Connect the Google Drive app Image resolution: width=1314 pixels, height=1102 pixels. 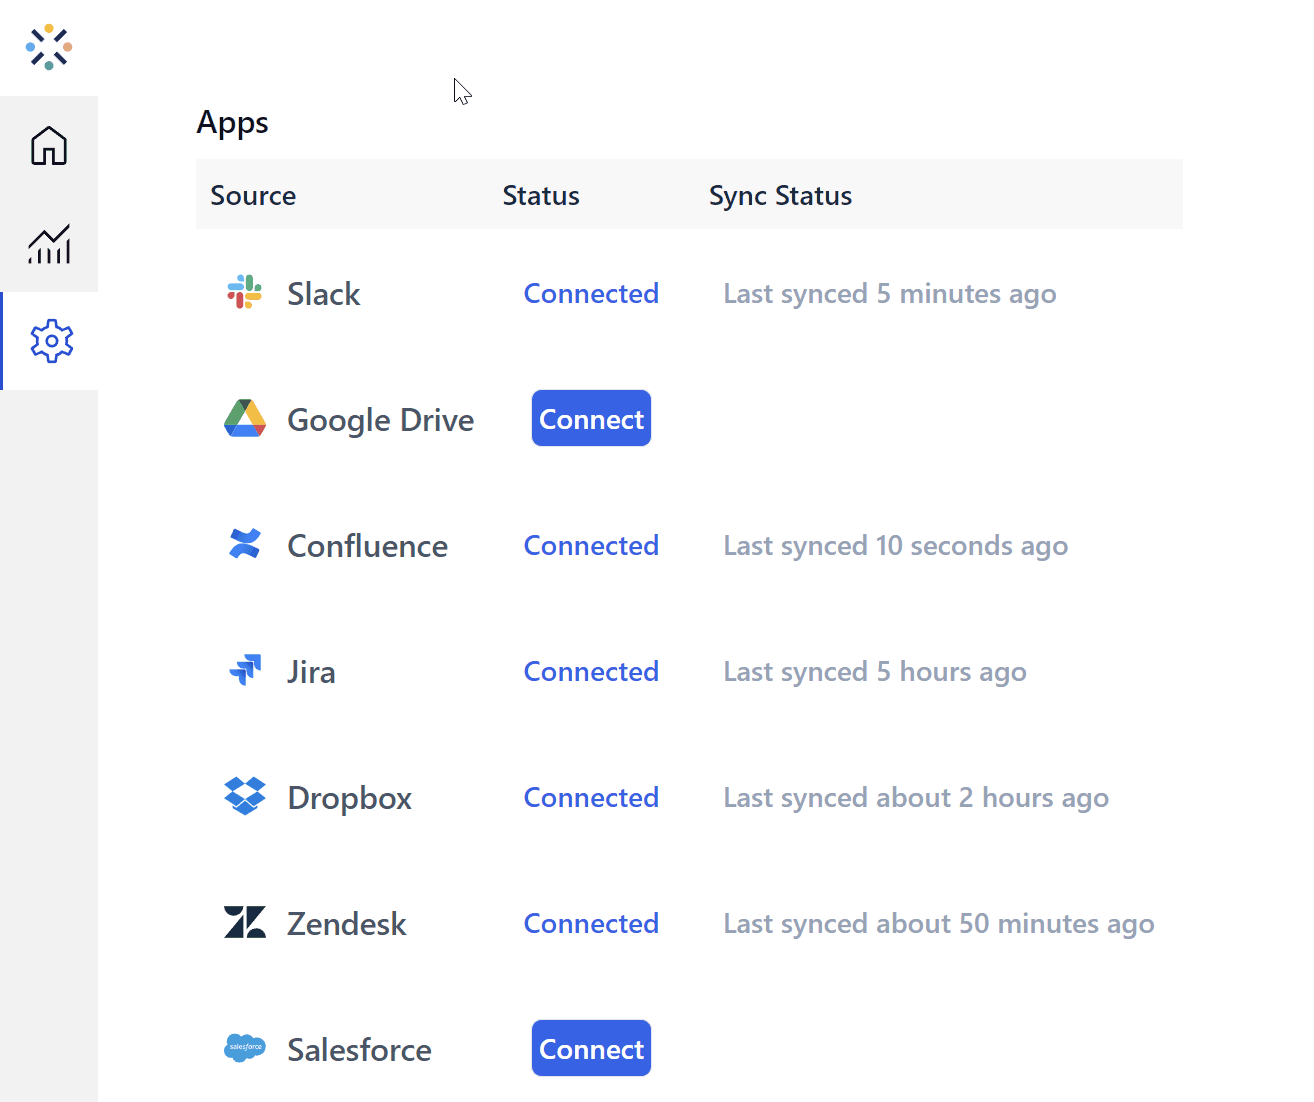(591, 418)
